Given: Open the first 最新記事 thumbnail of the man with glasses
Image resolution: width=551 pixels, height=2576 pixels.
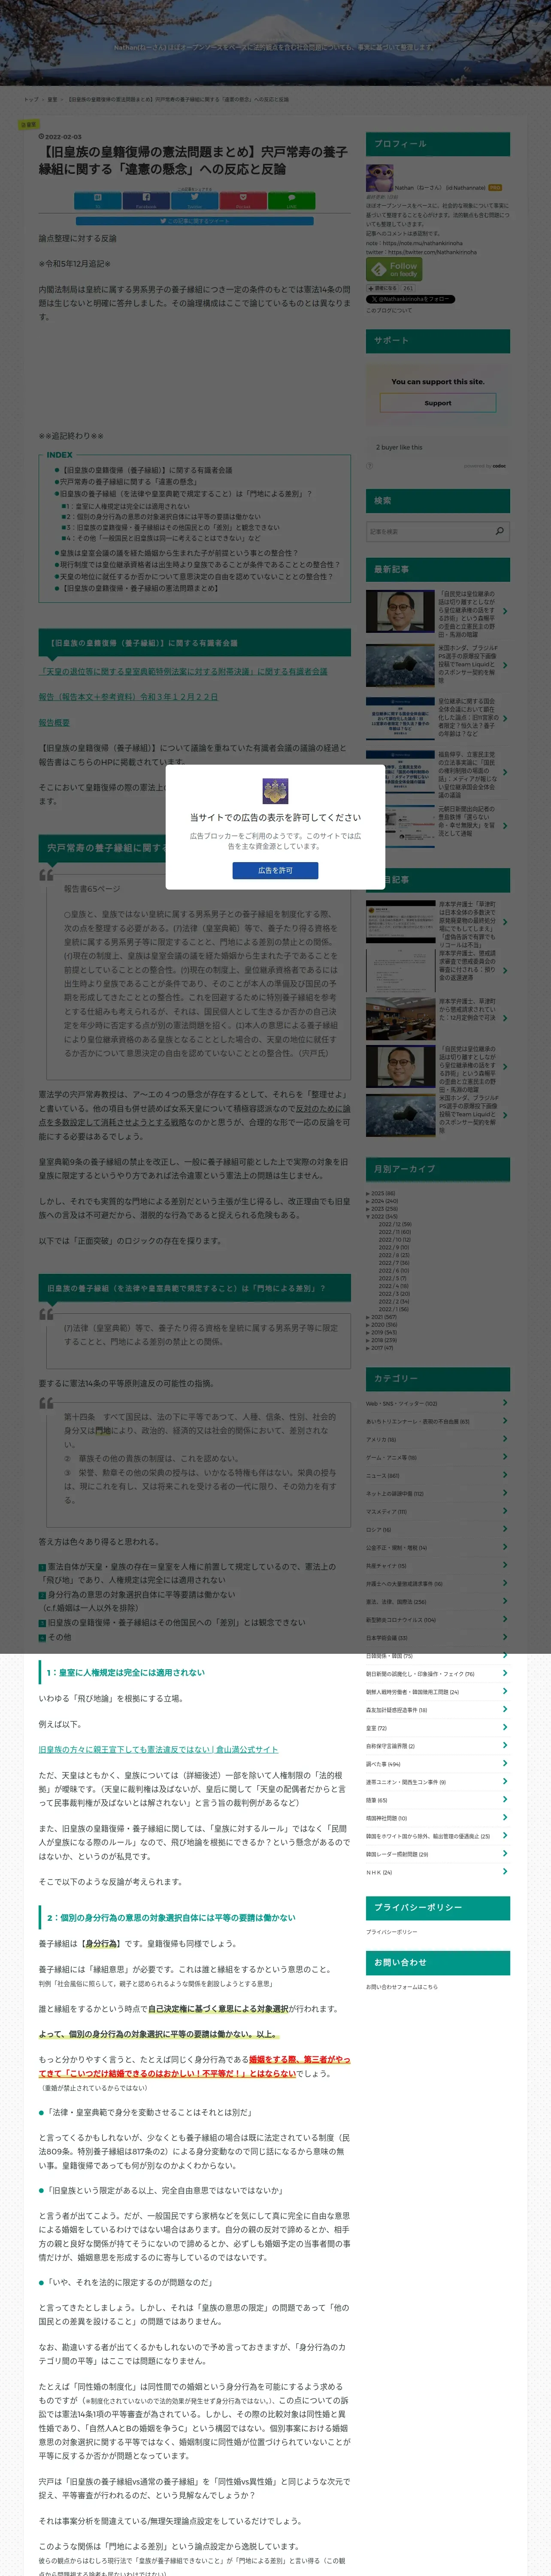Looking at the screenshot, I should [x=400, y=611].
